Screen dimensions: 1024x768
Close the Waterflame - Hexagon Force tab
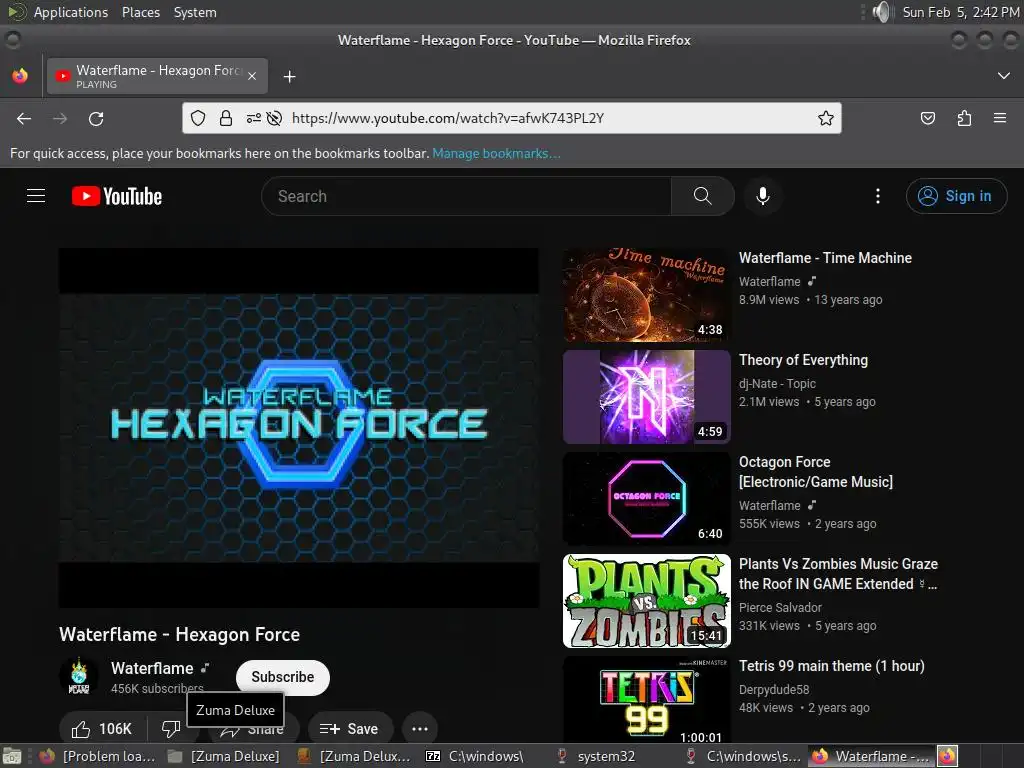pyautogui.click(x=252, y=76)
